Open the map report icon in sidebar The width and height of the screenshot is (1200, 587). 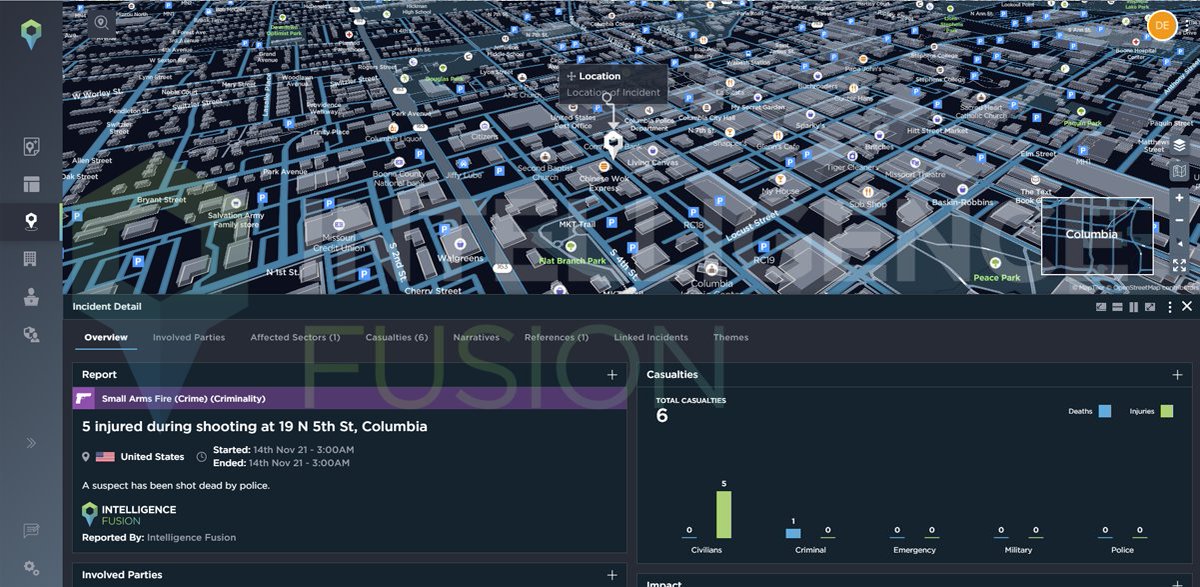pyautogui.click(x=31, y=147)
